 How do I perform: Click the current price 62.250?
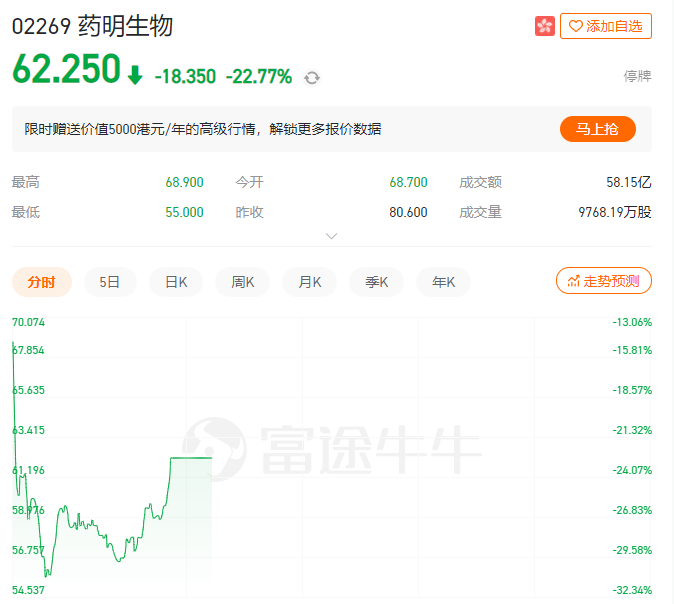coord(67,69)
